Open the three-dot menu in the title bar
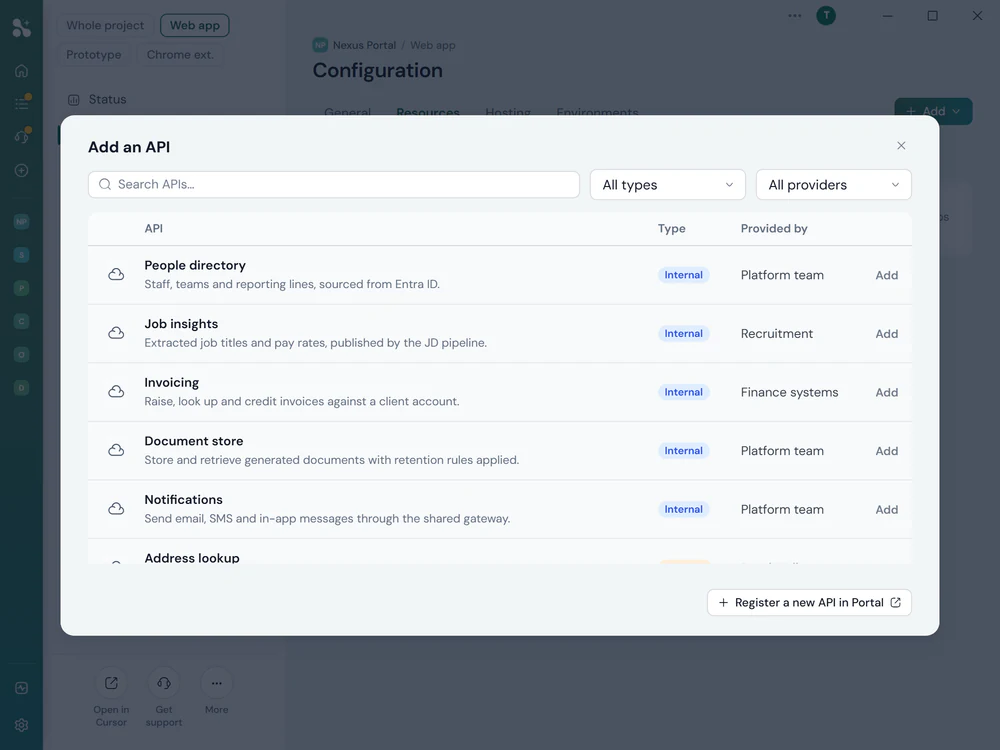This screenshot has width=1000, height=750. [795, 16]
